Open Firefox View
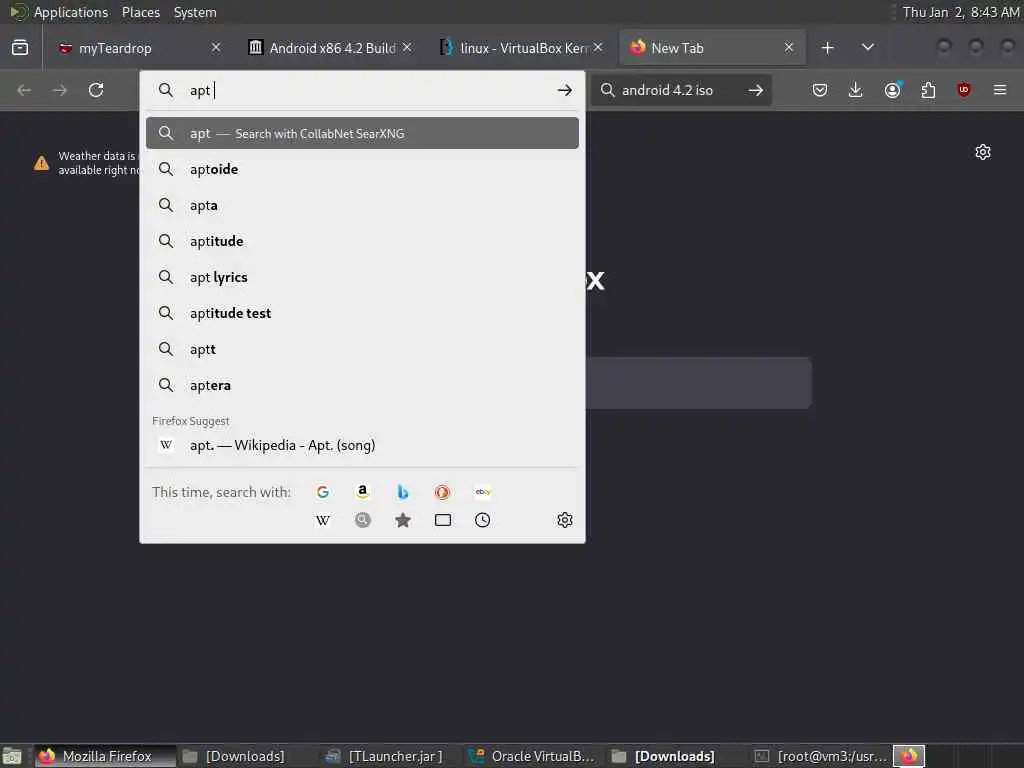The image size is (1024, 768). tap(20, 48)
